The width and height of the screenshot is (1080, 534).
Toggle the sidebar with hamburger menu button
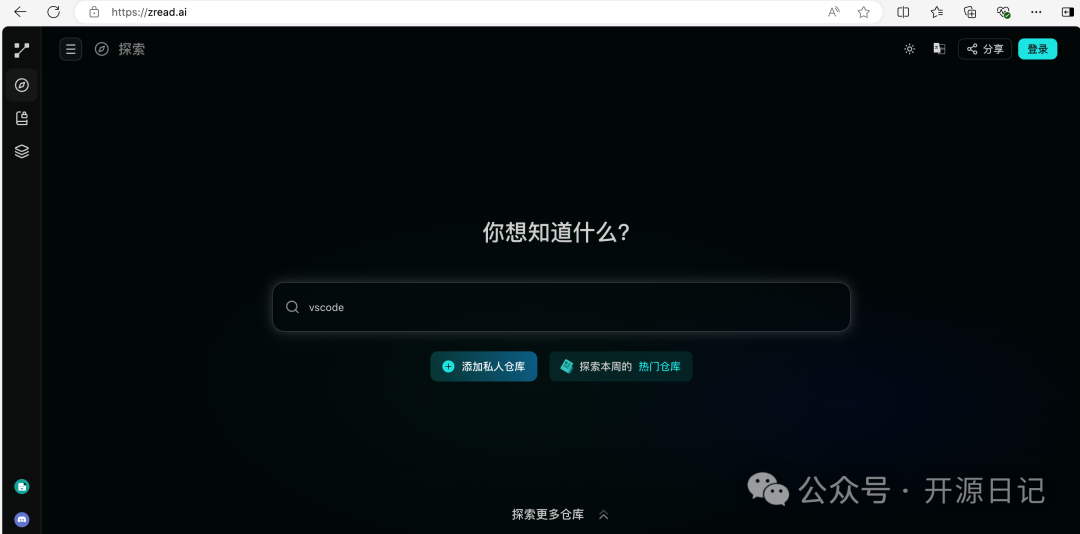71,49
